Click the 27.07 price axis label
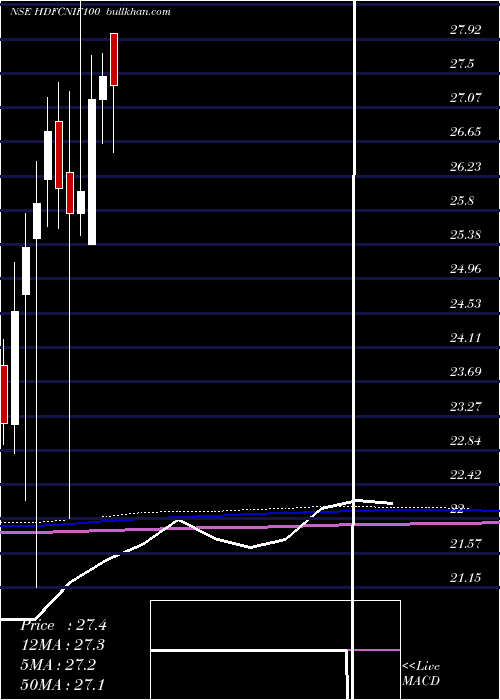Screen dimensions: 500x700 click(x=465, y=98)
